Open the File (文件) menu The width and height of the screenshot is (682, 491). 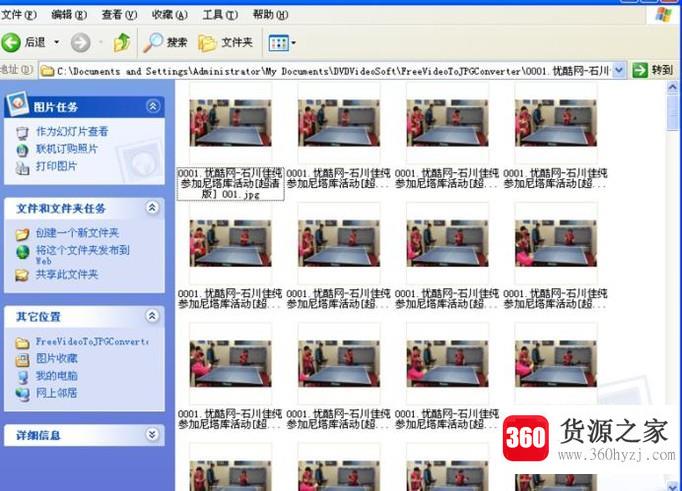(19, 15)
